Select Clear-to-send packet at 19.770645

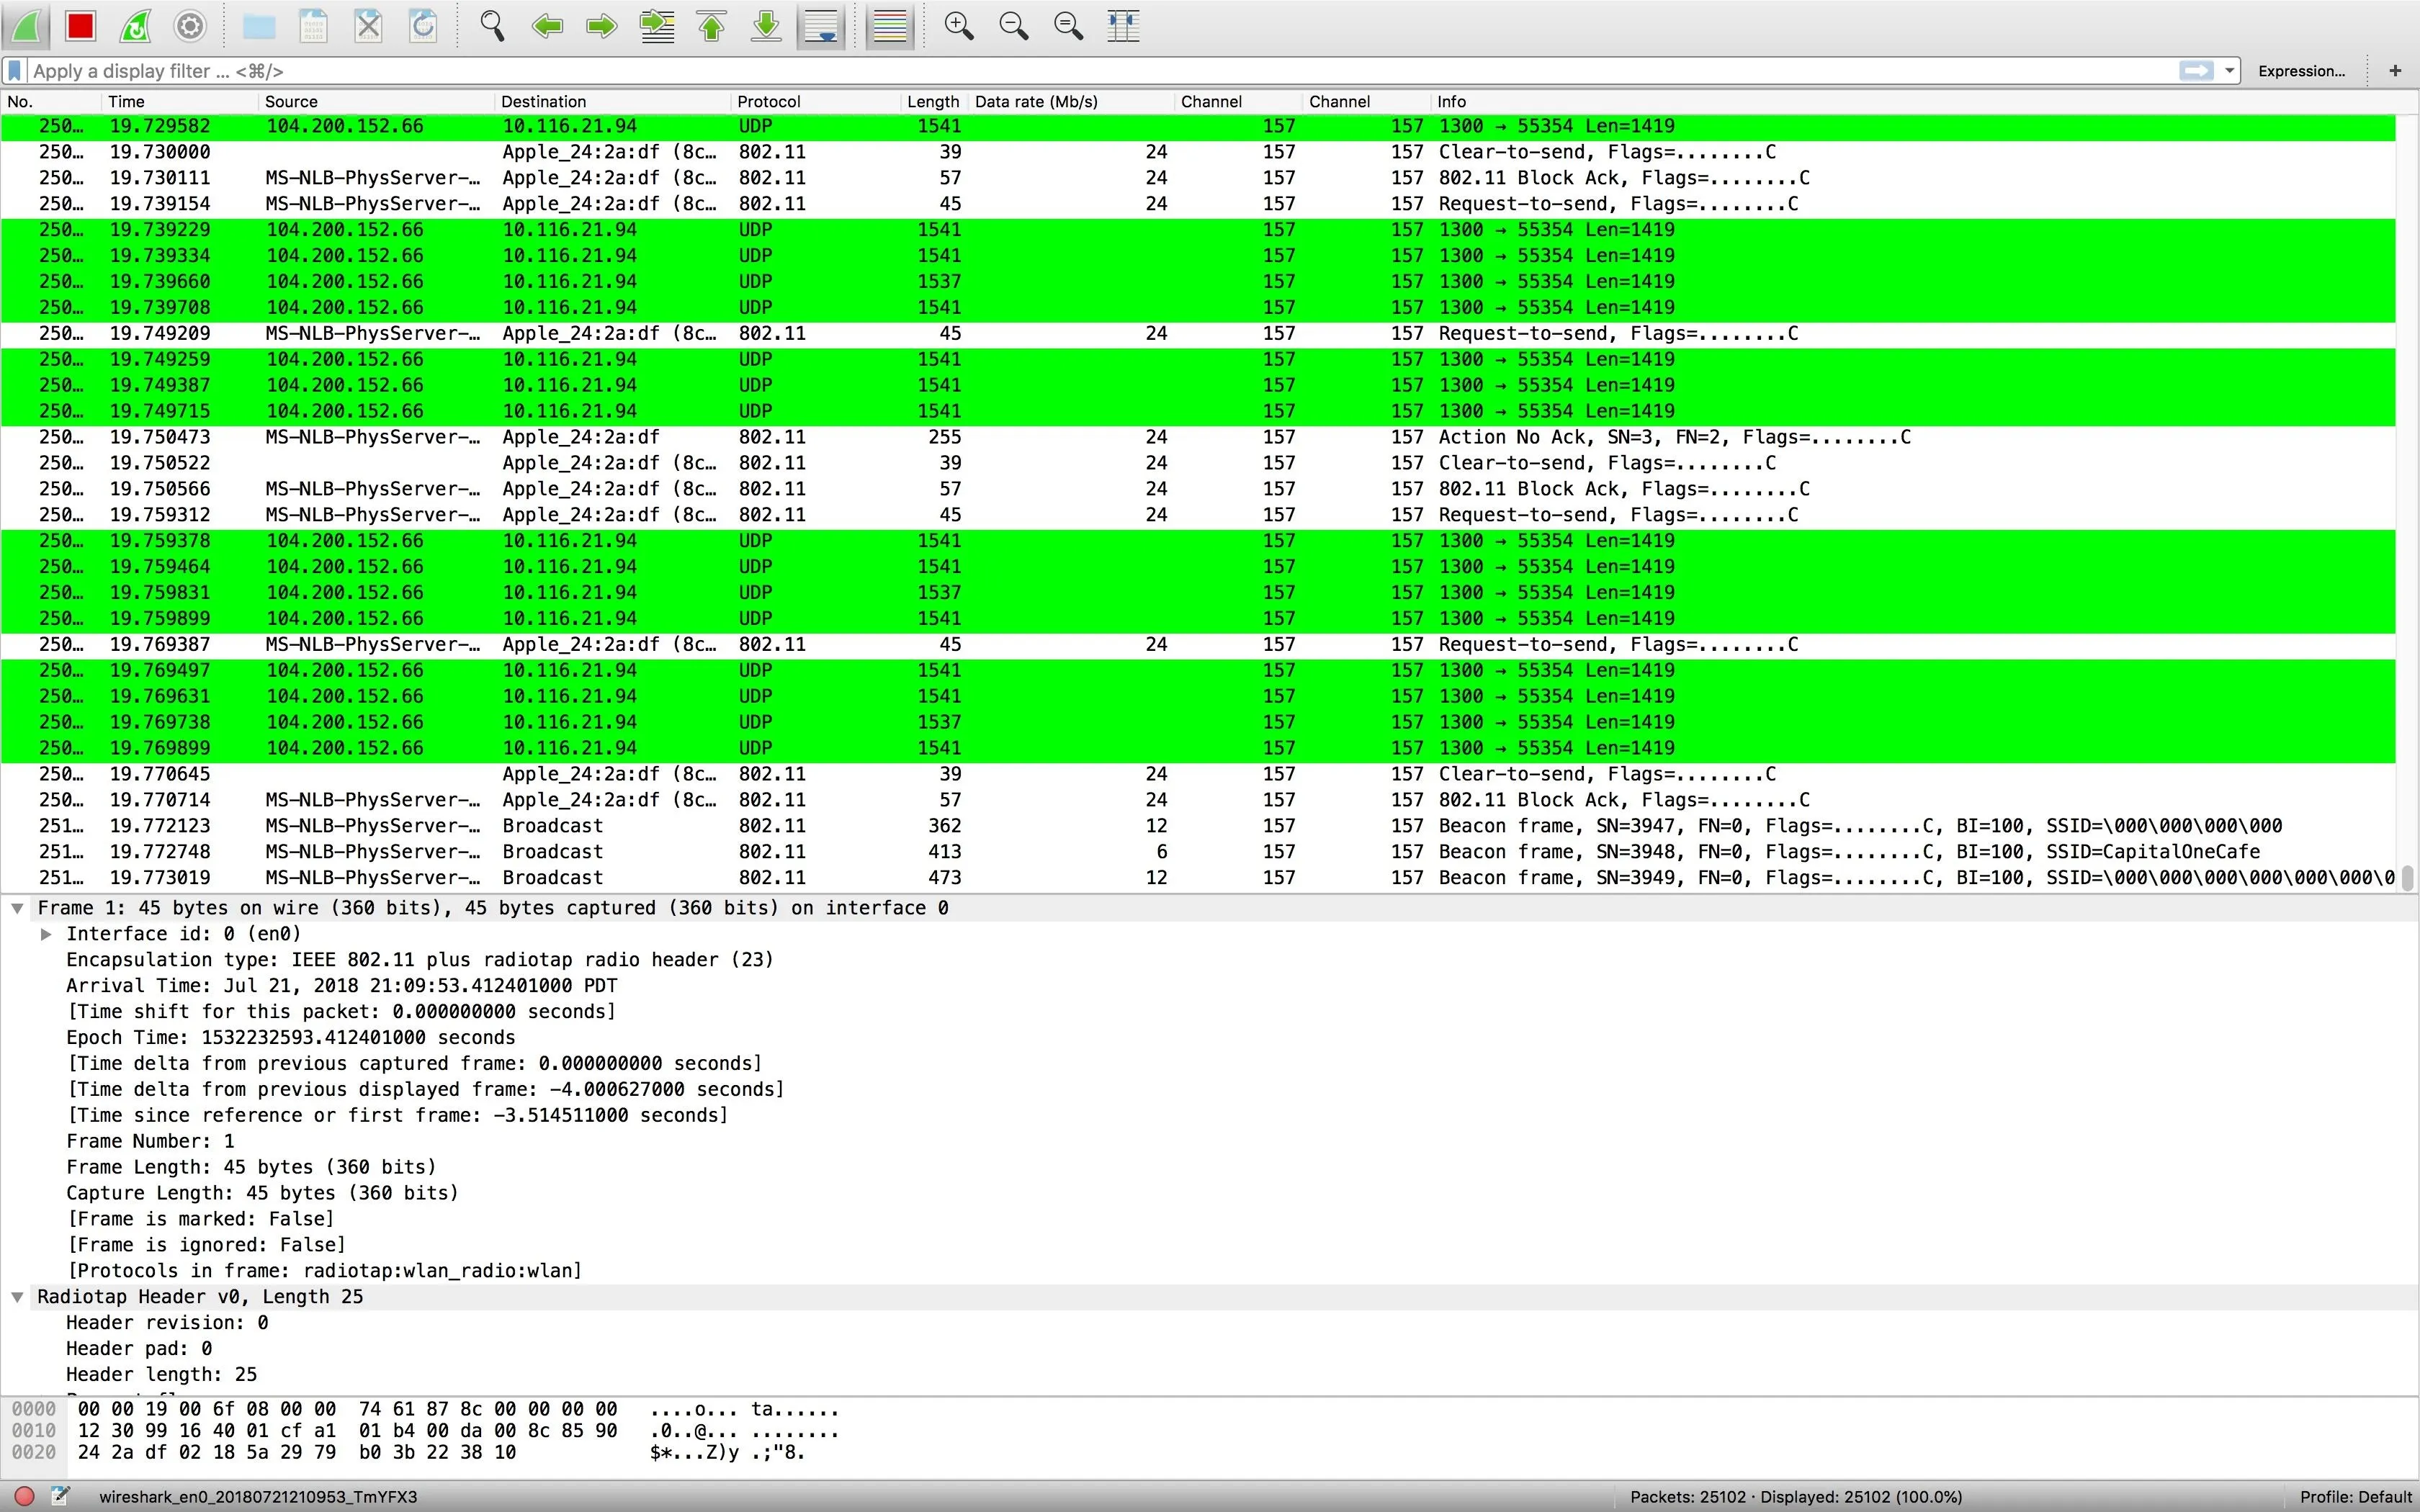pyautogui.click(x=1198, y=774)
